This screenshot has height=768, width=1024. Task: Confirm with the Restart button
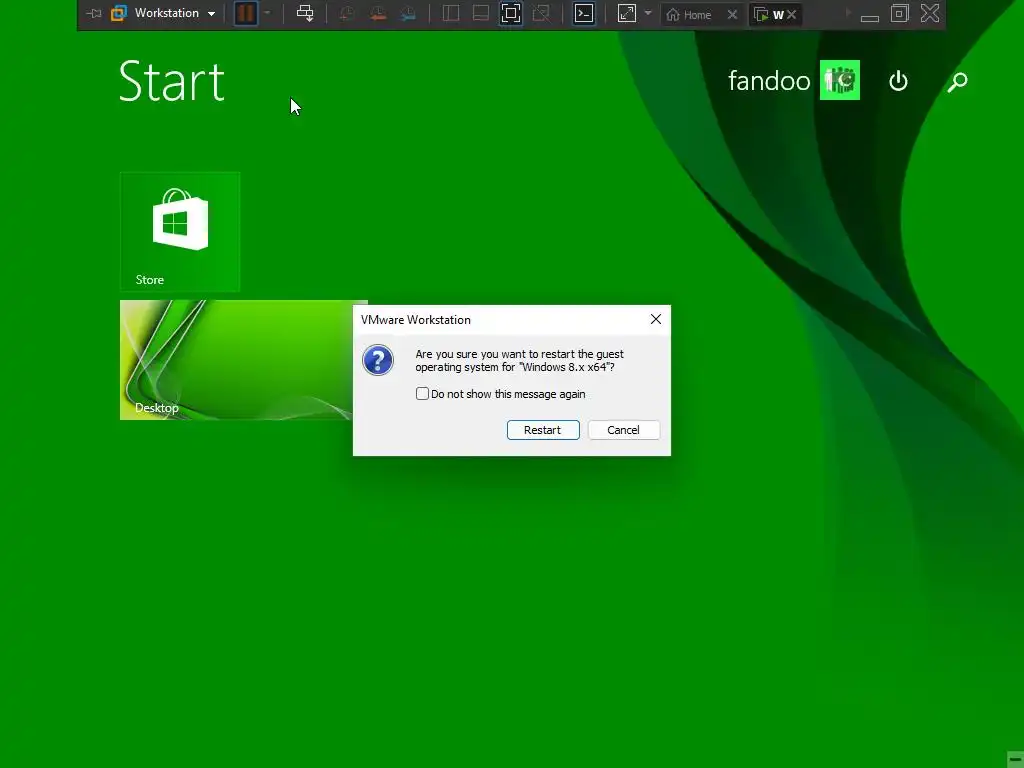tap(543, 430)
